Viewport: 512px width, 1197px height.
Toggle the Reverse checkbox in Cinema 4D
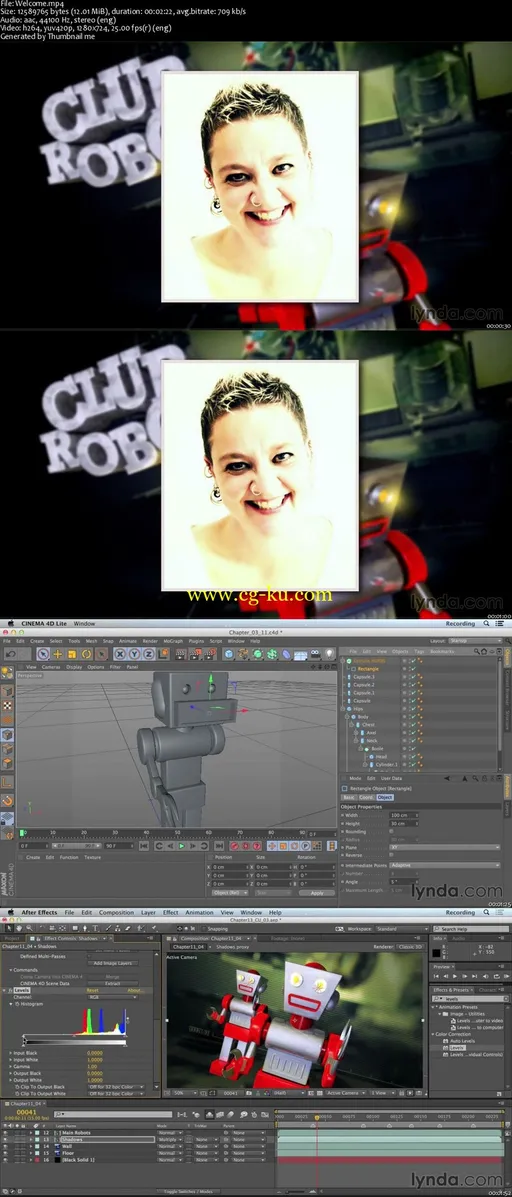click(392, 856)
